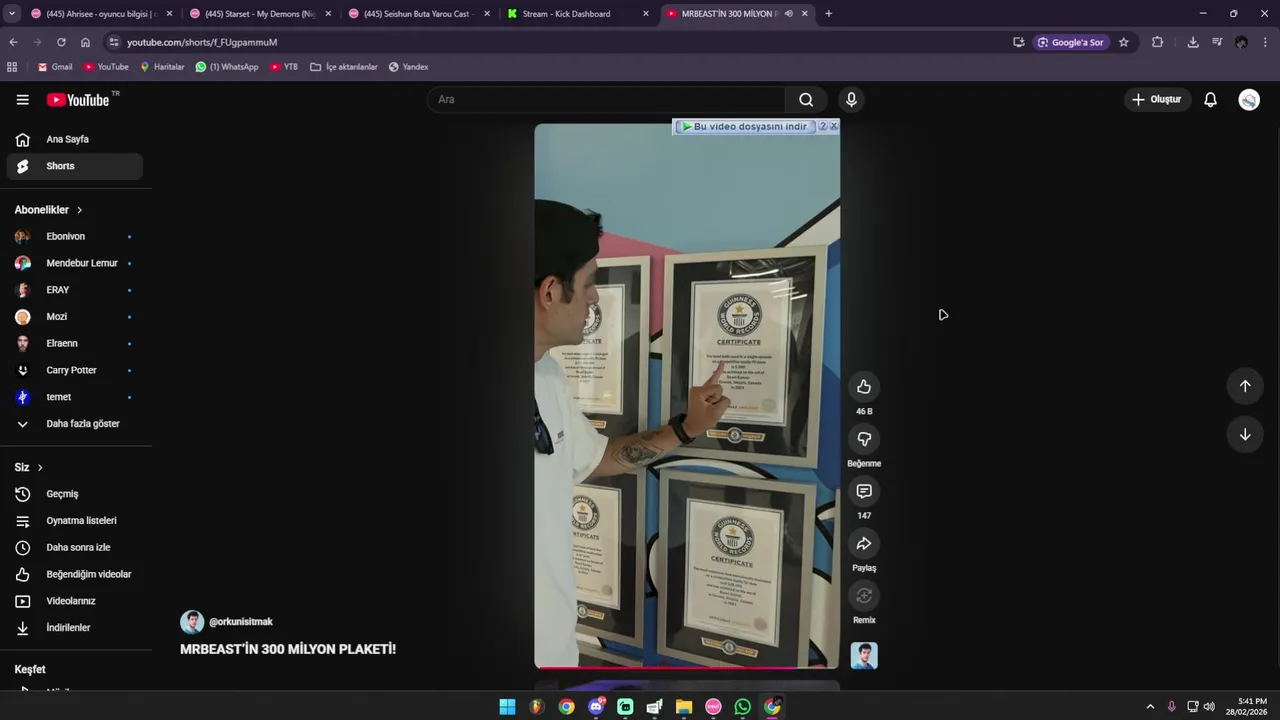This screenshot has height=720, width=1280.
Task: Click the Remix icon
Action: 864,596
